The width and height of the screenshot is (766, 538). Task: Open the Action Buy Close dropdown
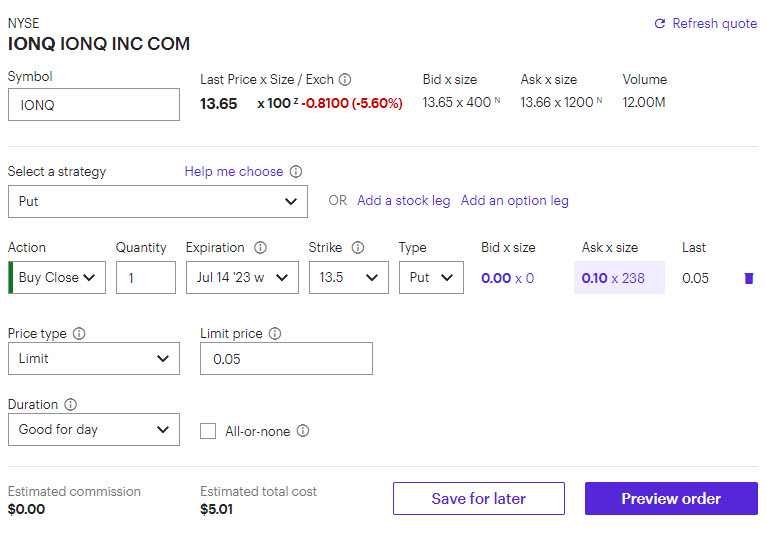(x=60, y=278)
